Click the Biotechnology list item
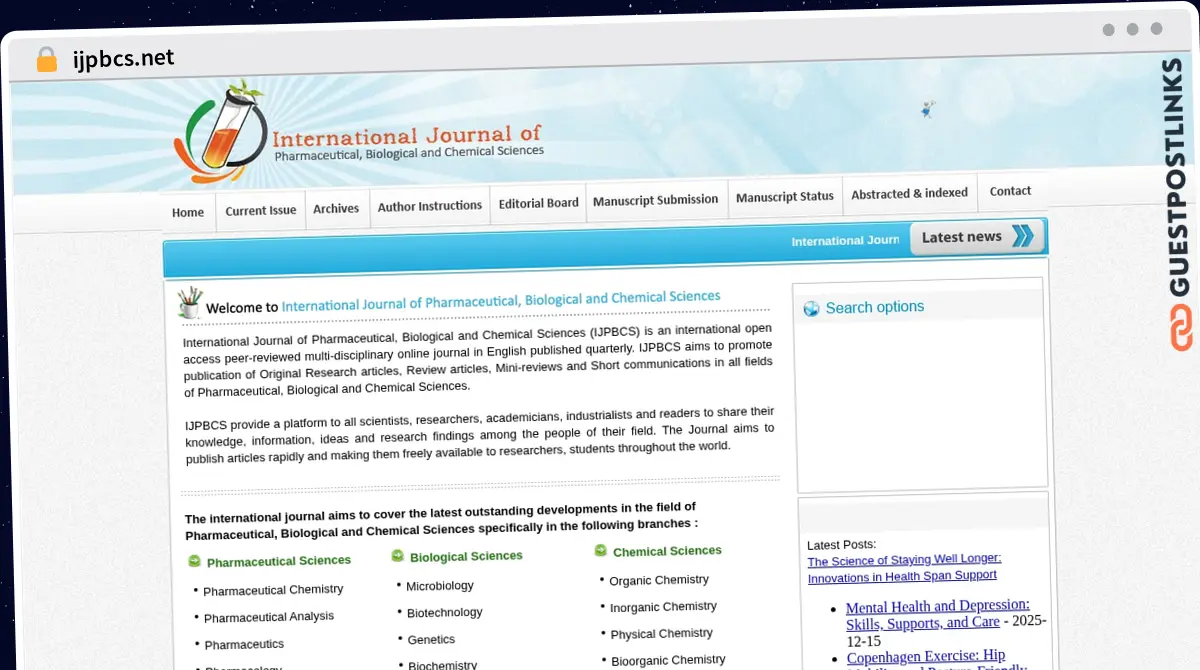The height and width of the screenshot is (670, 1200). point(445,613)
